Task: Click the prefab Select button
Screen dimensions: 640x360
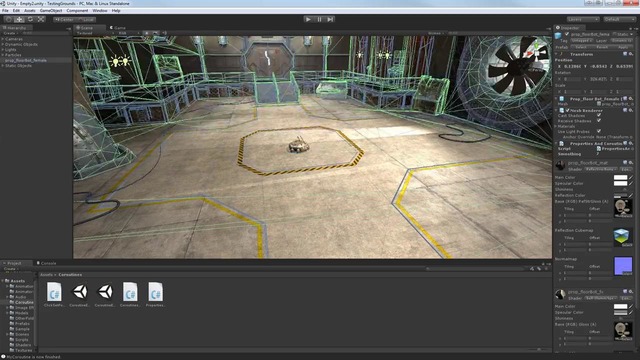Action: [x=581, y=47]
